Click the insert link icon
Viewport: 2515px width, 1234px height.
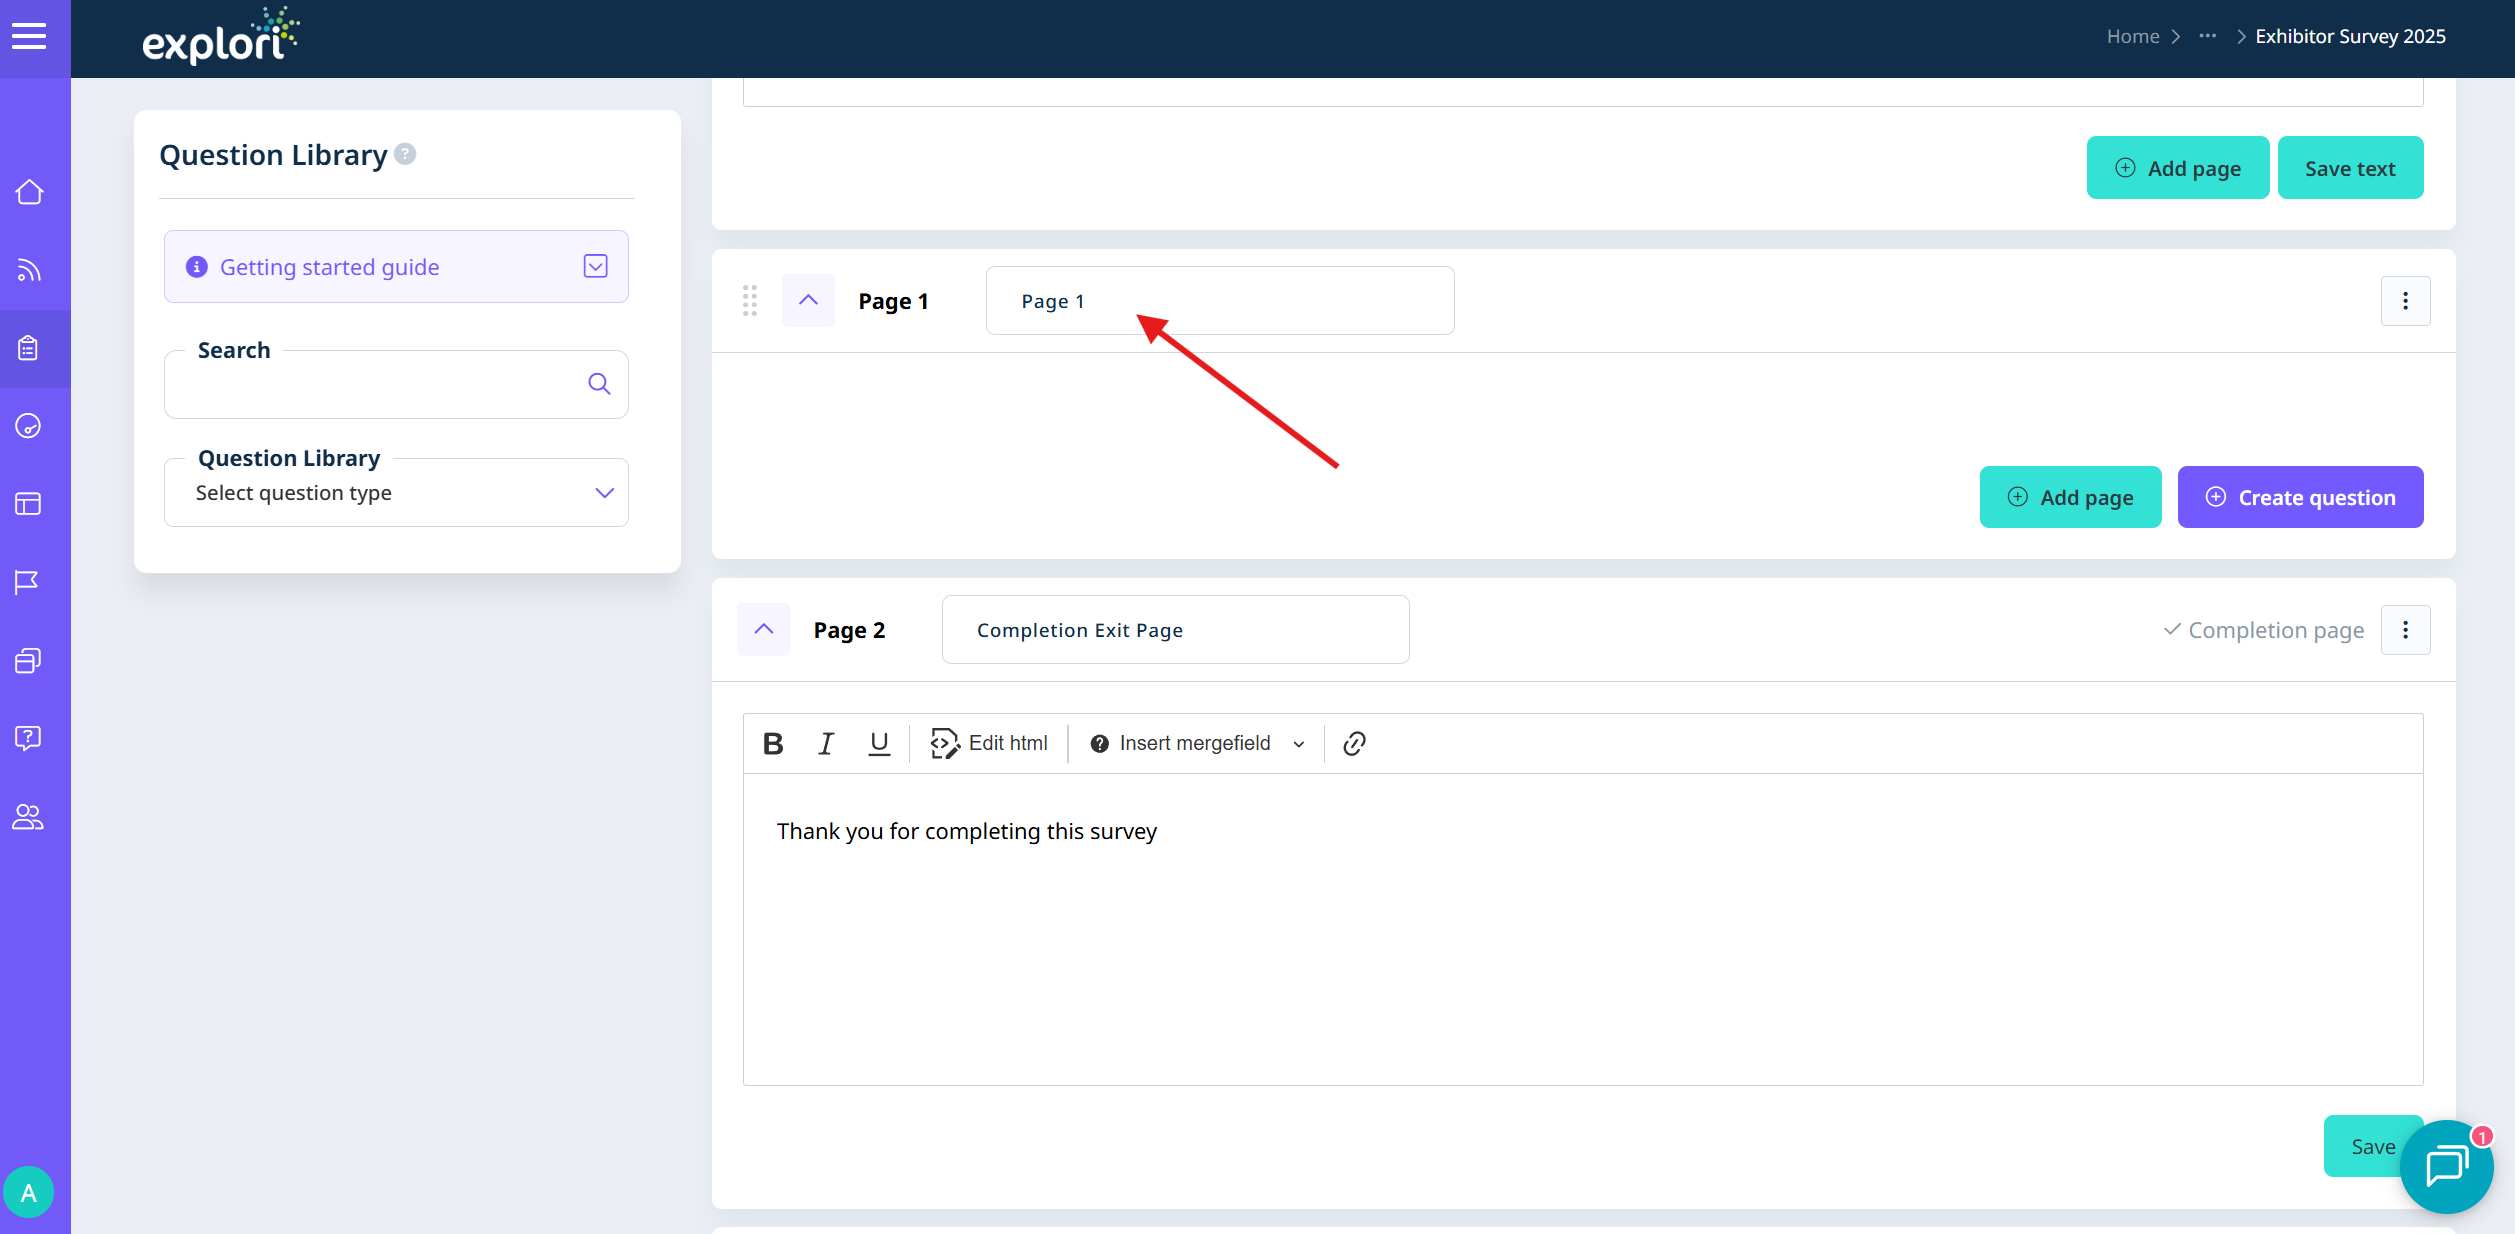pos(1354,743)
